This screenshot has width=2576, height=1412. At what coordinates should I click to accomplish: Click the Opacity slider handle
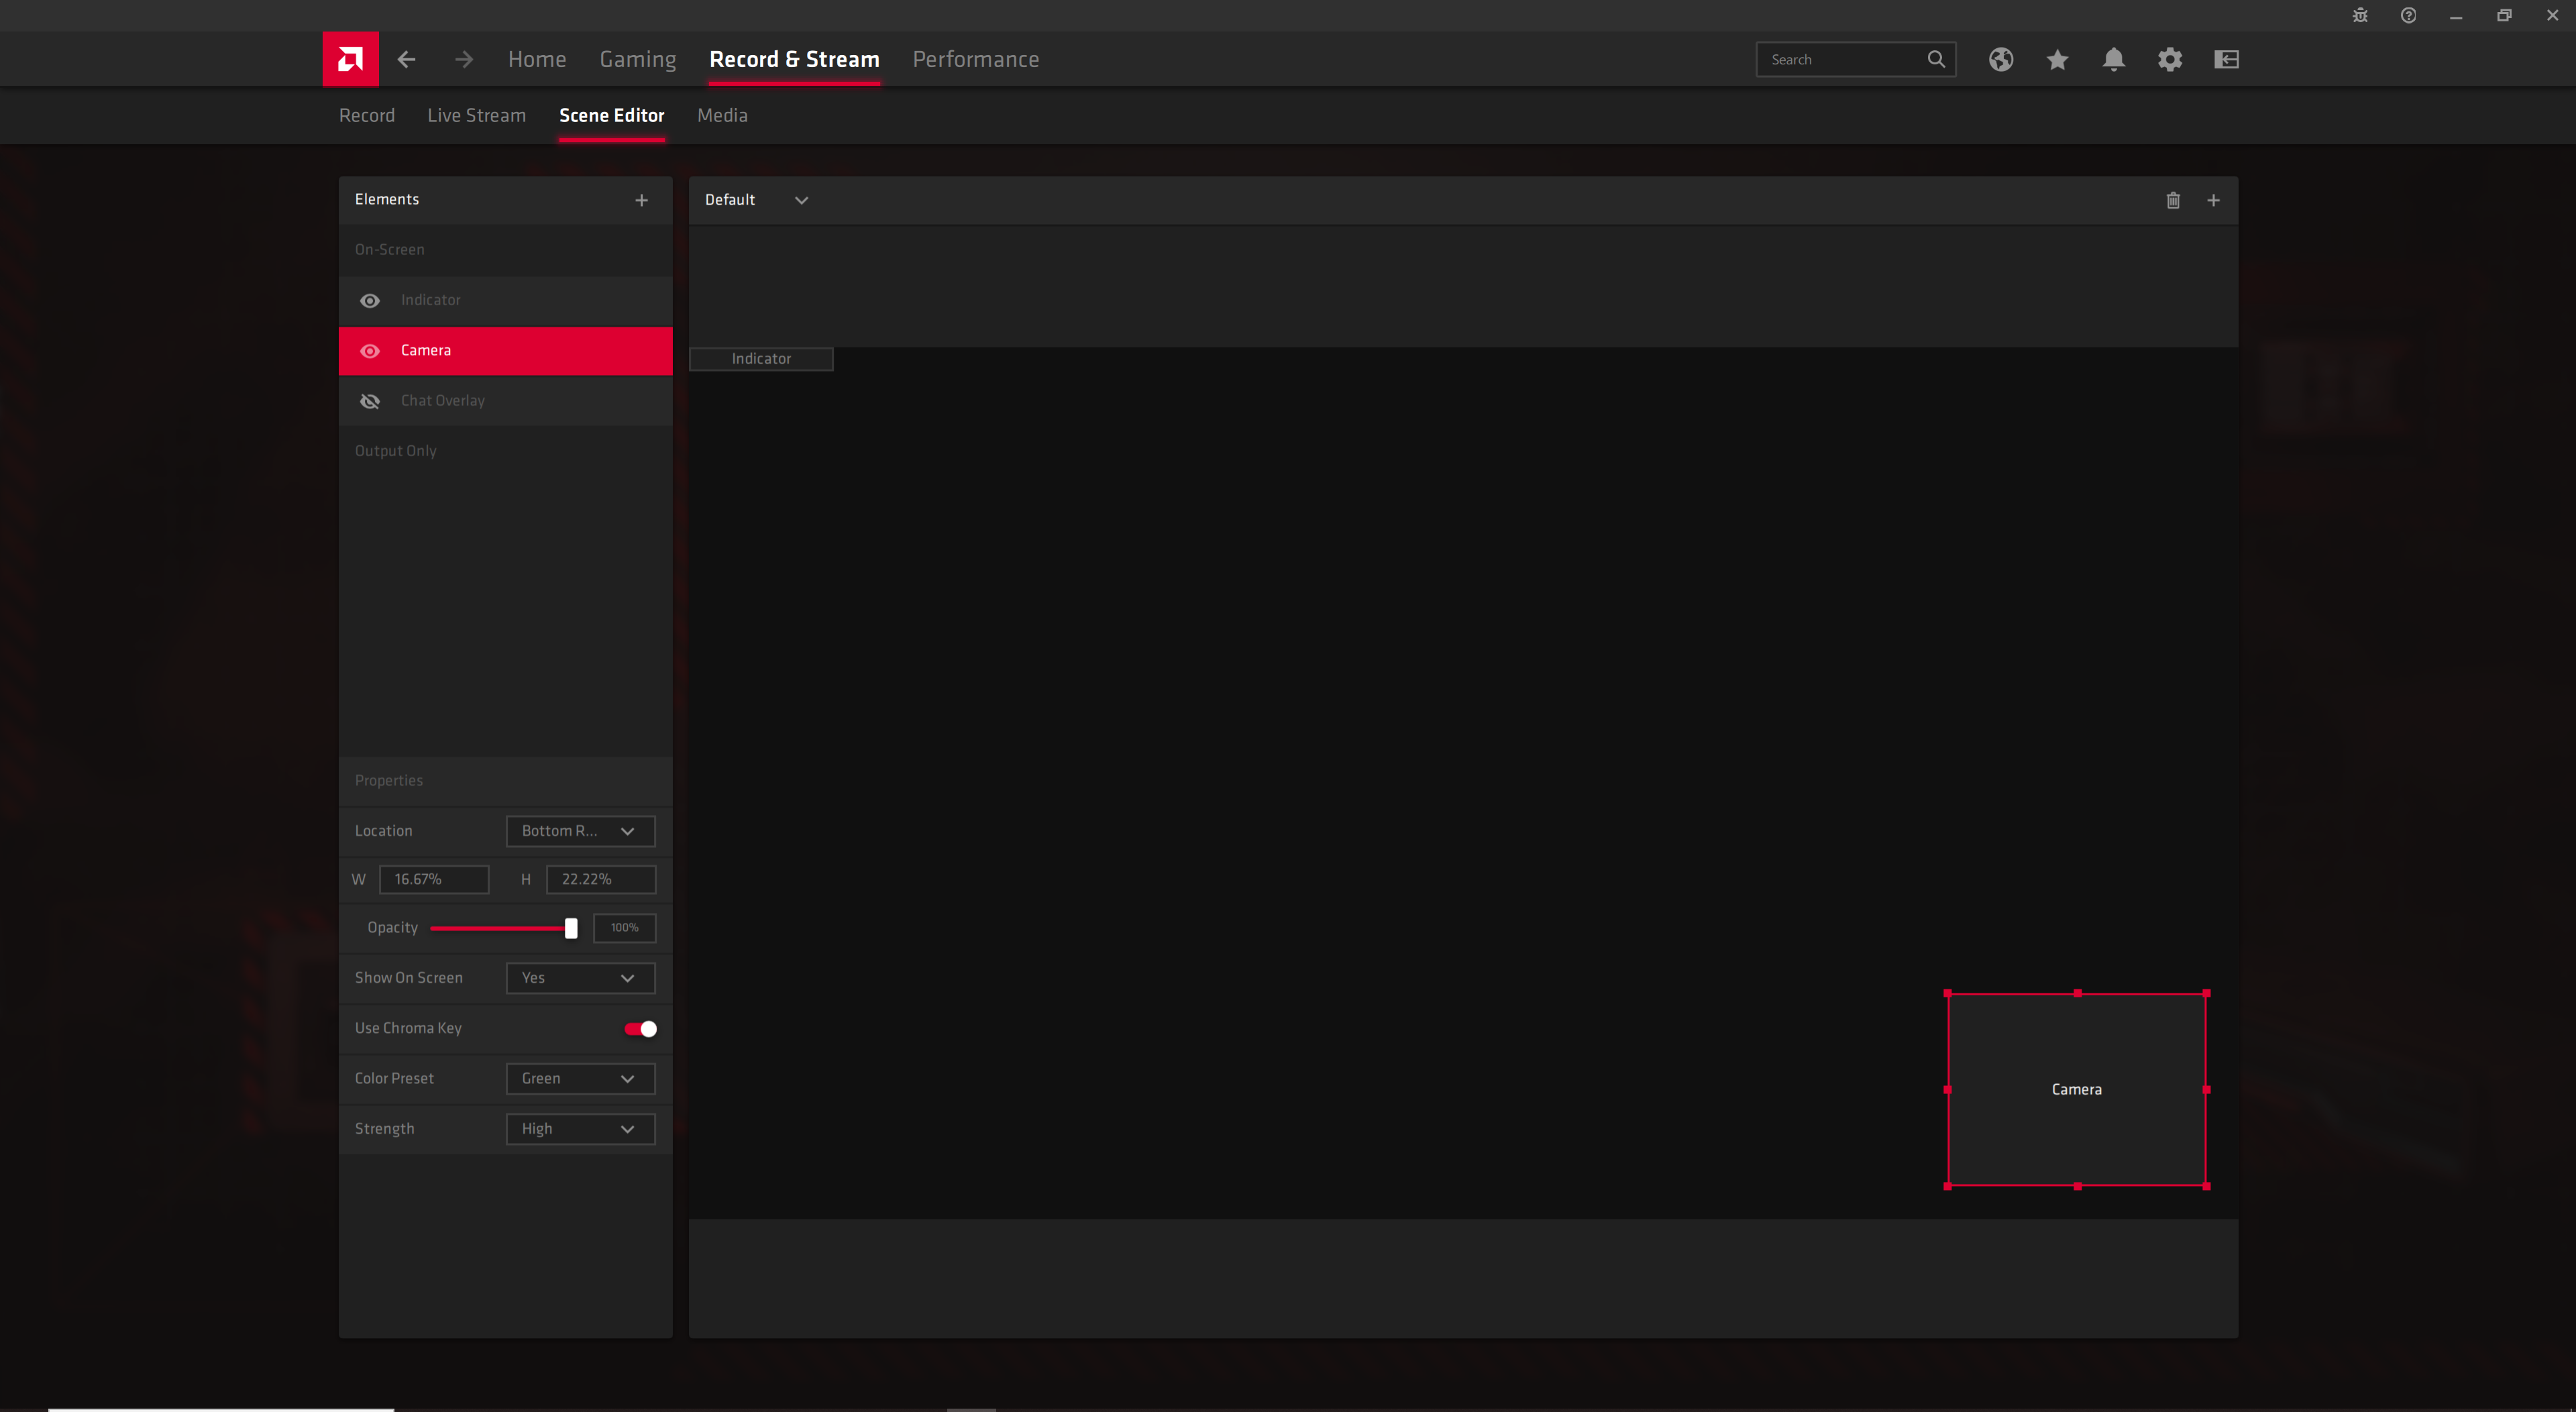(570, 928)
